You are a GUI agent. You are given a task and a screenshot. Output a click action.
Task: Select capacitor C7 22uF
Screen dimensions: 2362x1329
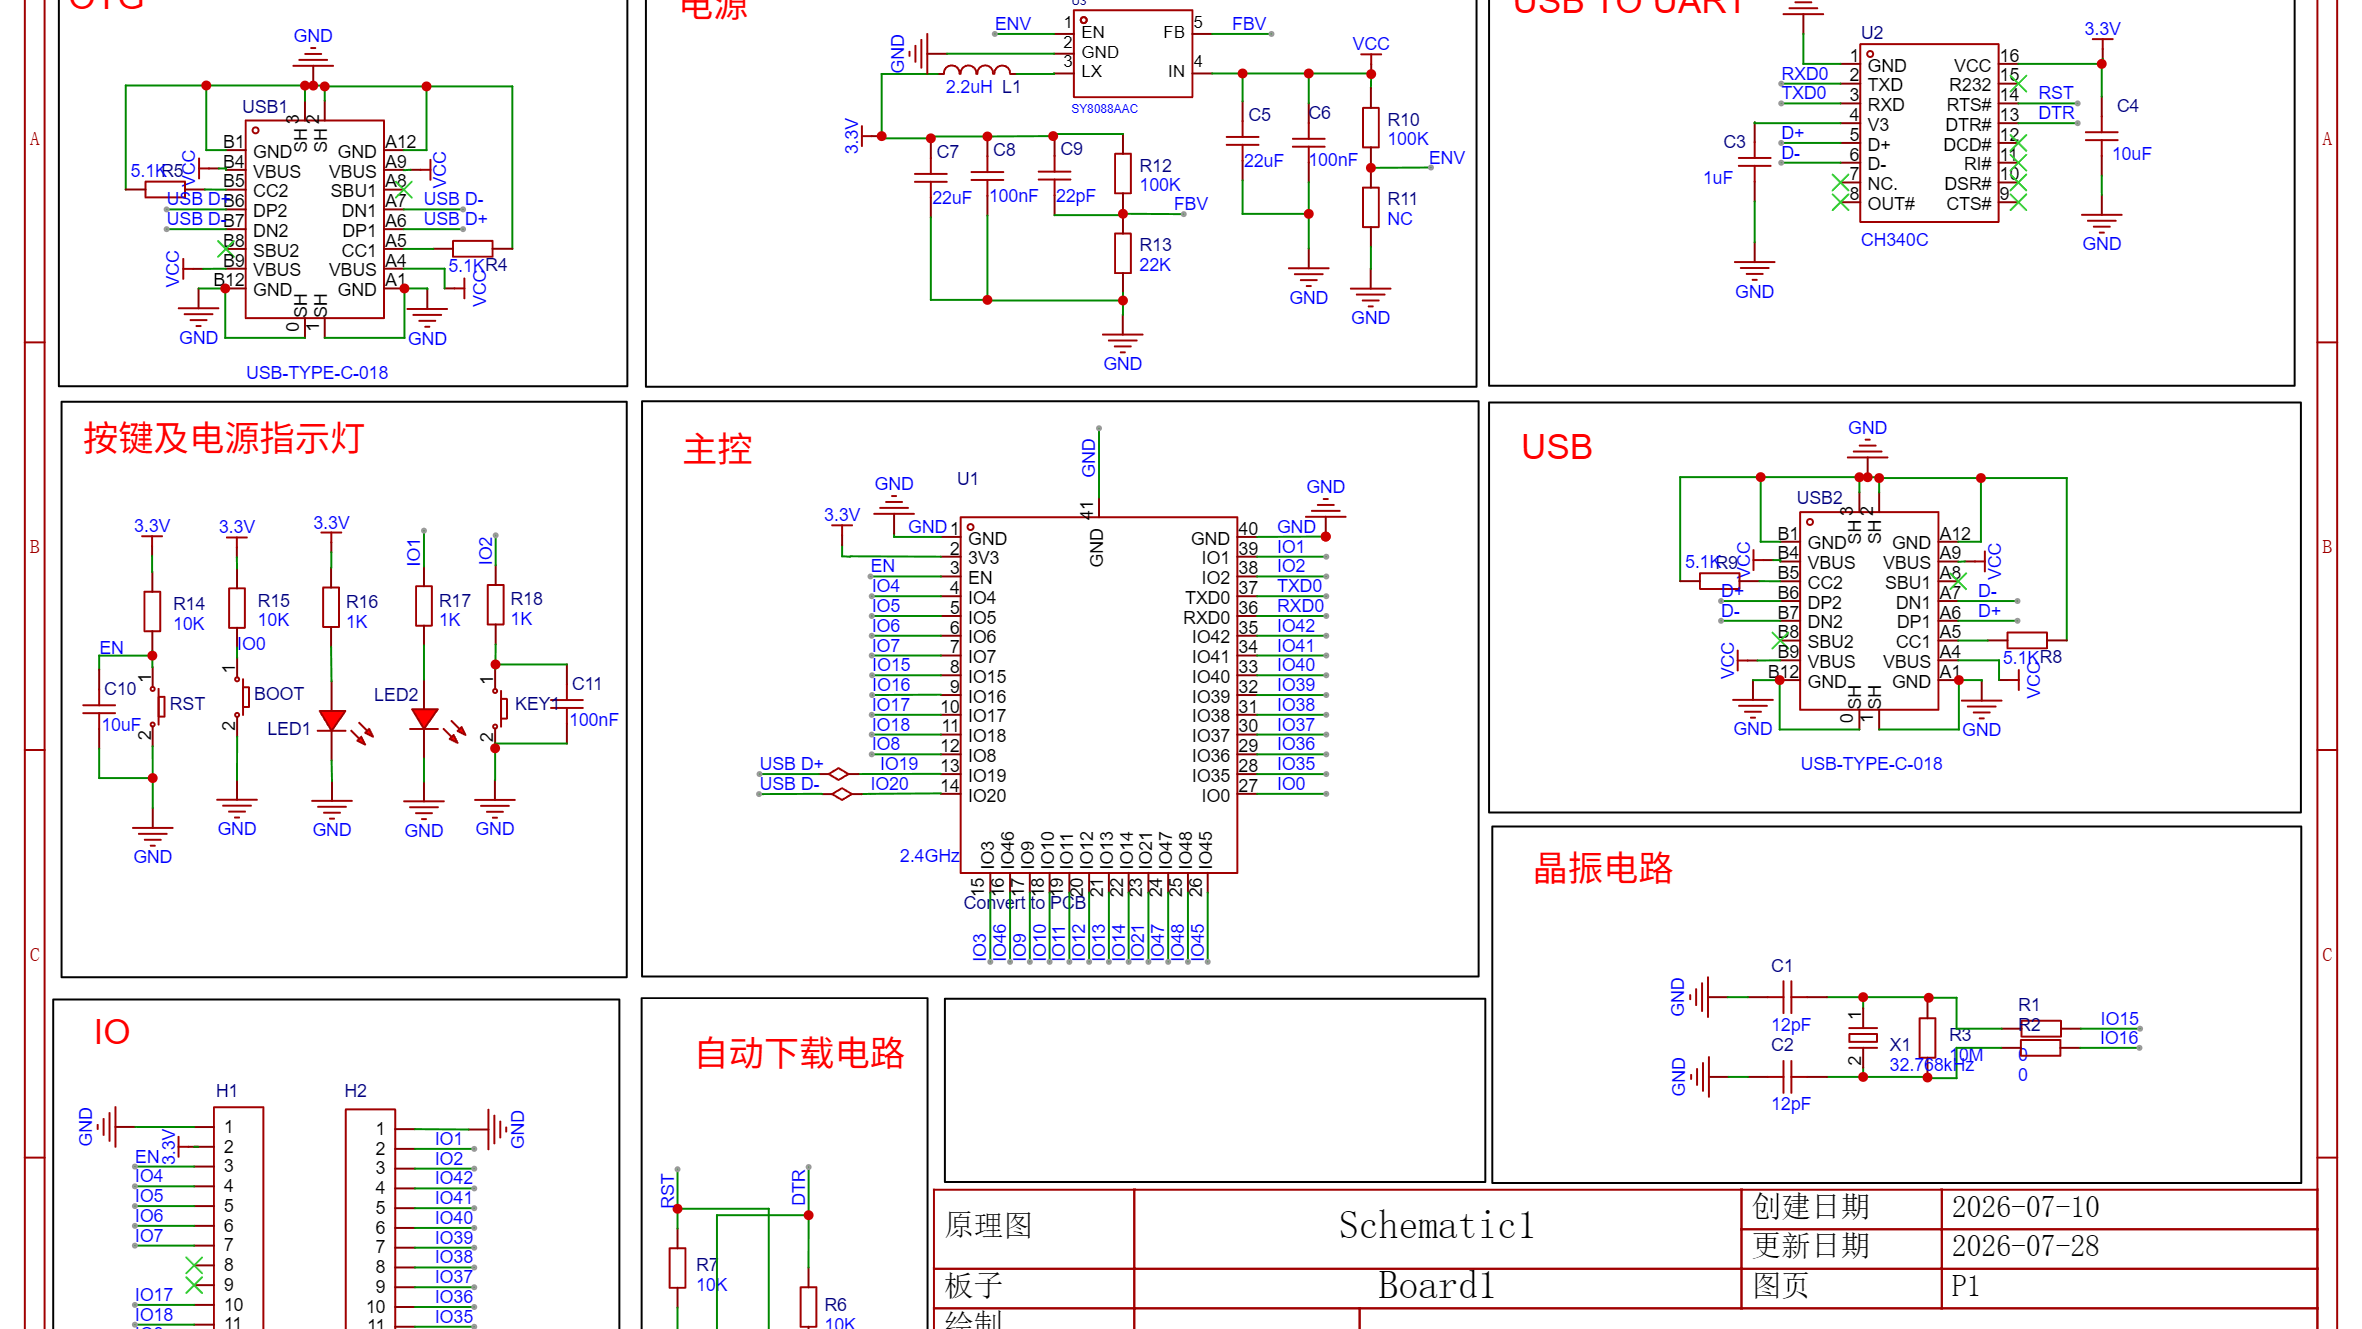[x=930, y=178]
